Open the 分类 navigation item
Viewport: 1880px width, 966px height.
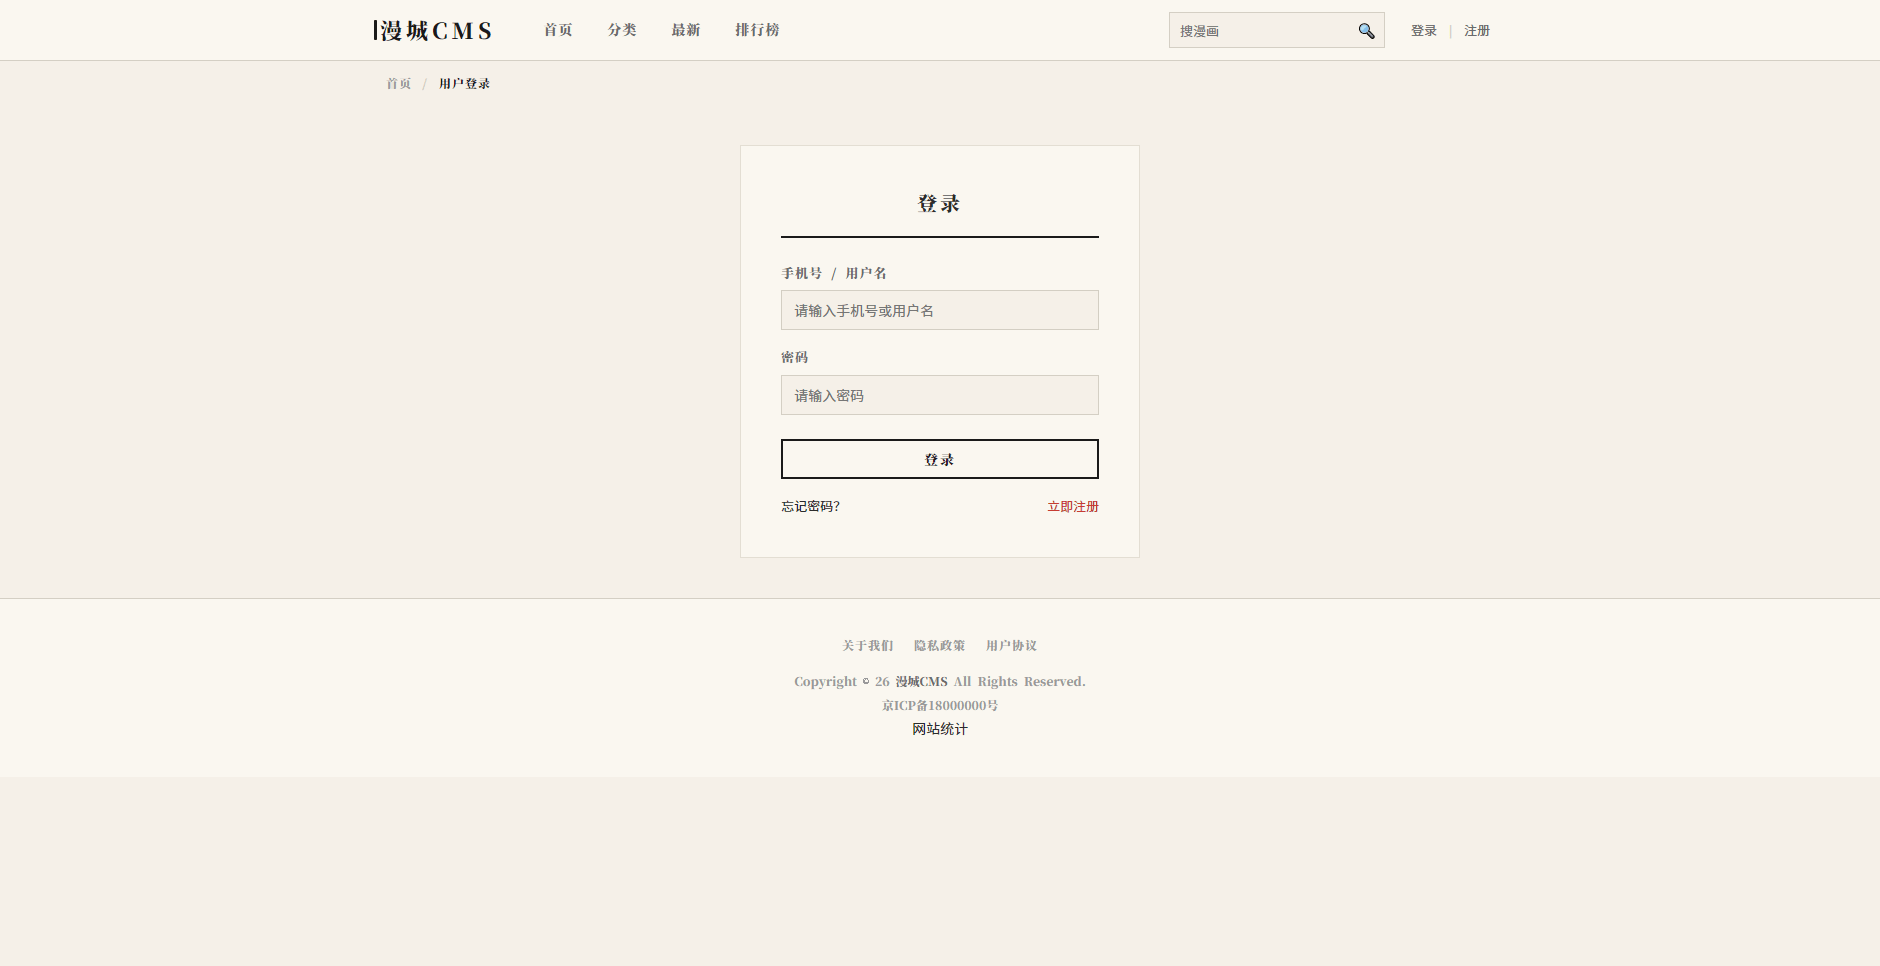pyautogui.click(x=622, y=30)
